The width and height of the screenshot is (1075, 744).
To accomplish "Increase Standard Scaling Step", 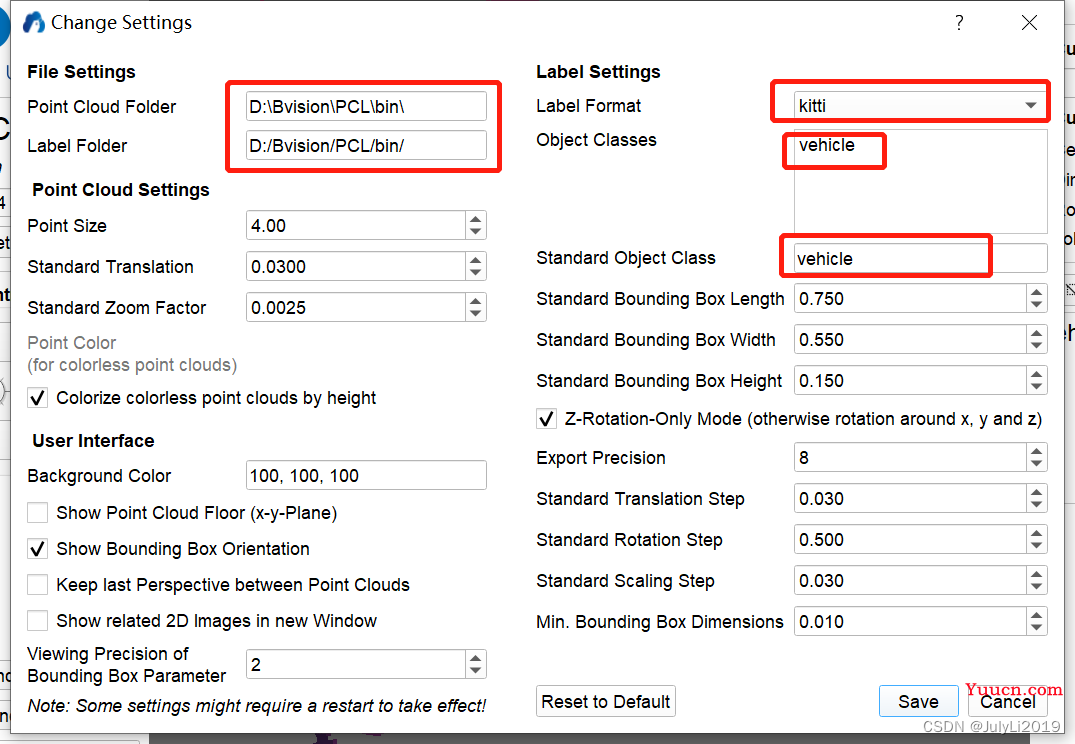I will pyautogui.click(x=1037, y=575).
